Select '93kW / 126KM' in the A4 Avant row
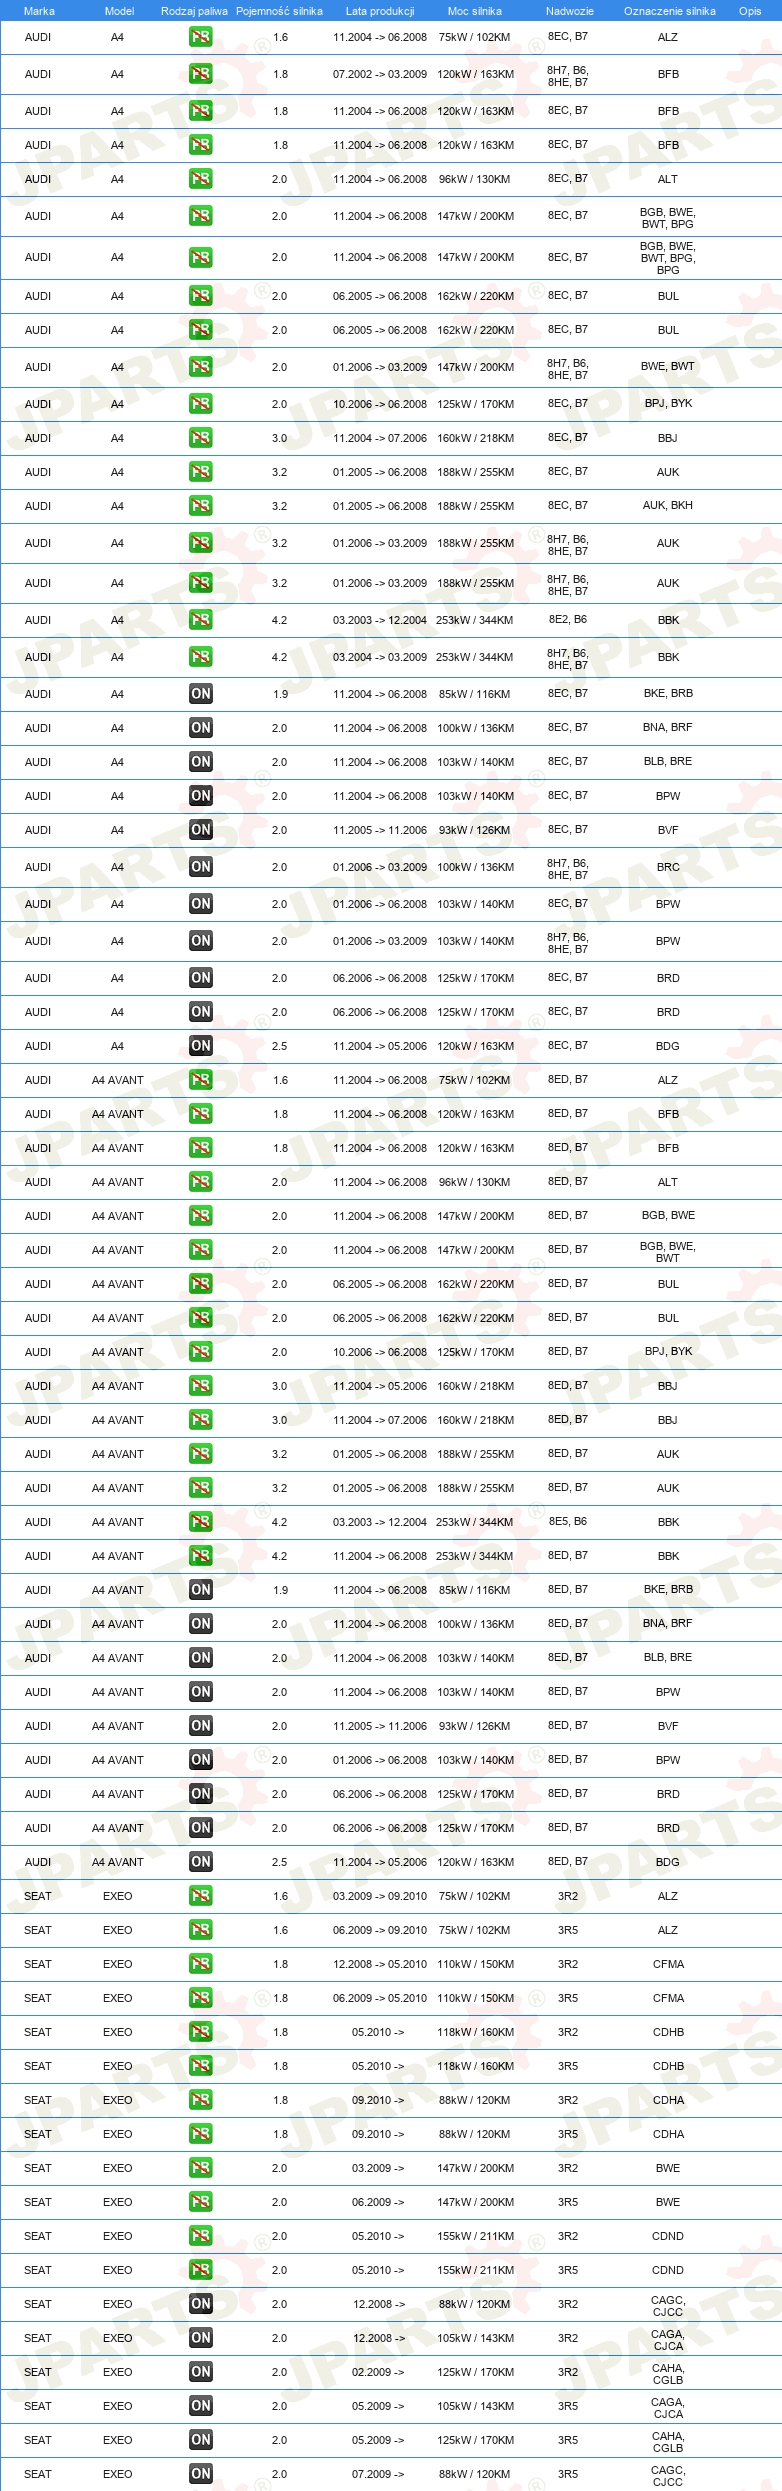Viewport: 782px width, 2491px height. pyautogui.click(x=474, y=1726)
